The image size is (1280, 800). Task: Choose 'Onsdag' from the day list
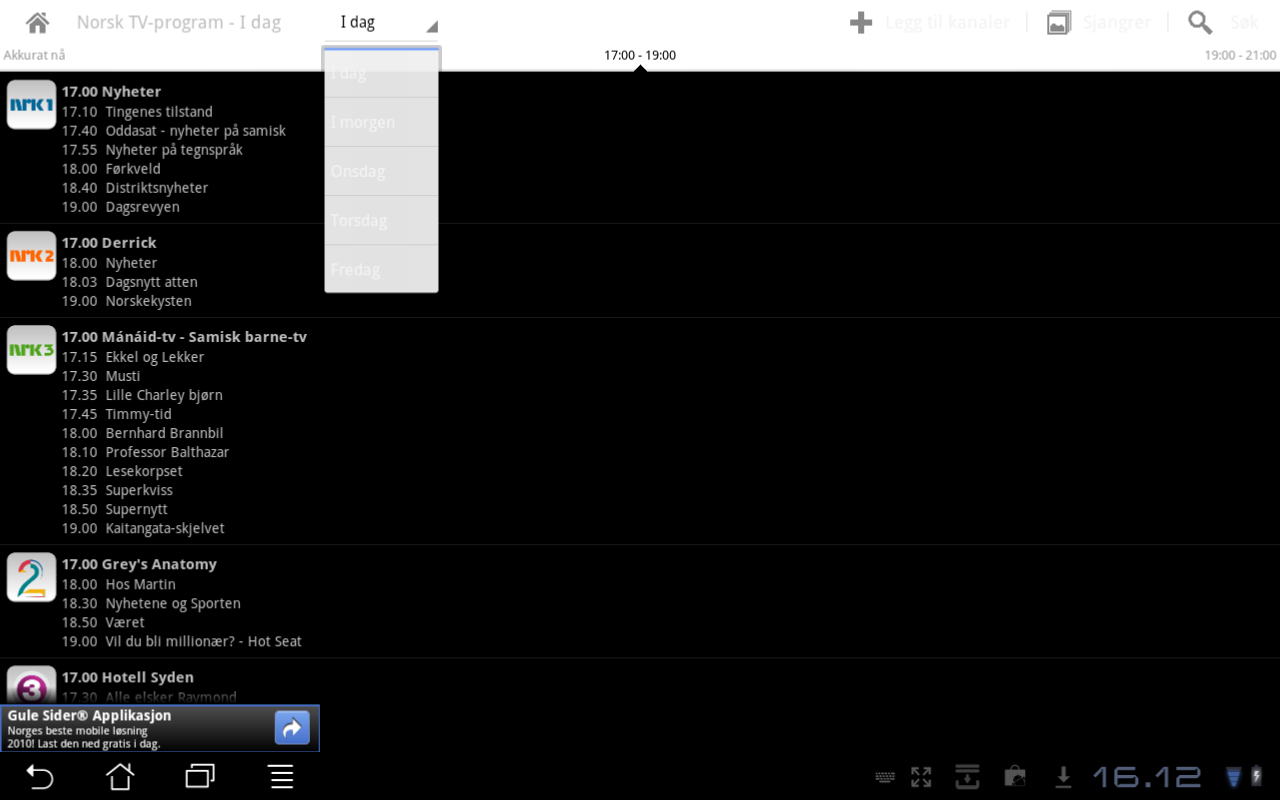381,171
